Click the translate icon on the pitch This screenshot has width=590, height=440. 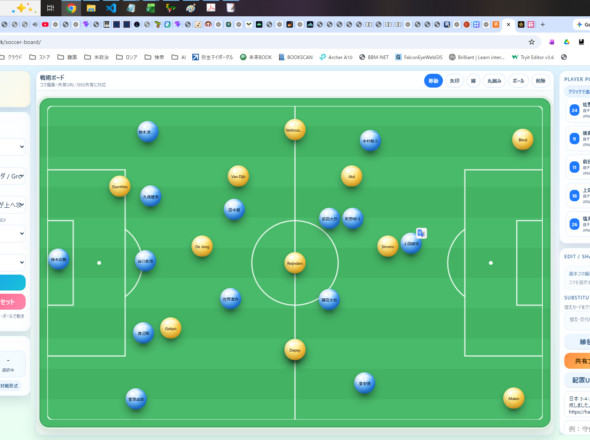click(x=421, y=233)
